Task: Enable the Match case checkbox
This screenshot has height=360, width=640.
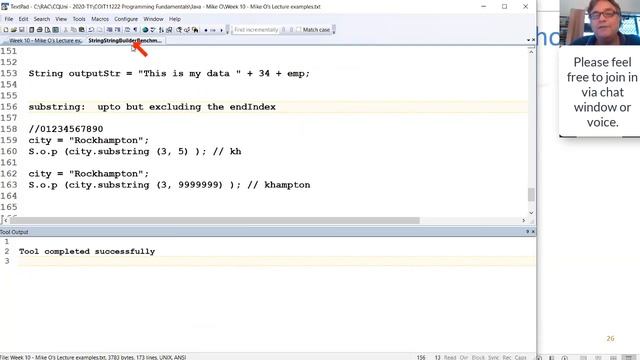Action: (x=299, y=30)
